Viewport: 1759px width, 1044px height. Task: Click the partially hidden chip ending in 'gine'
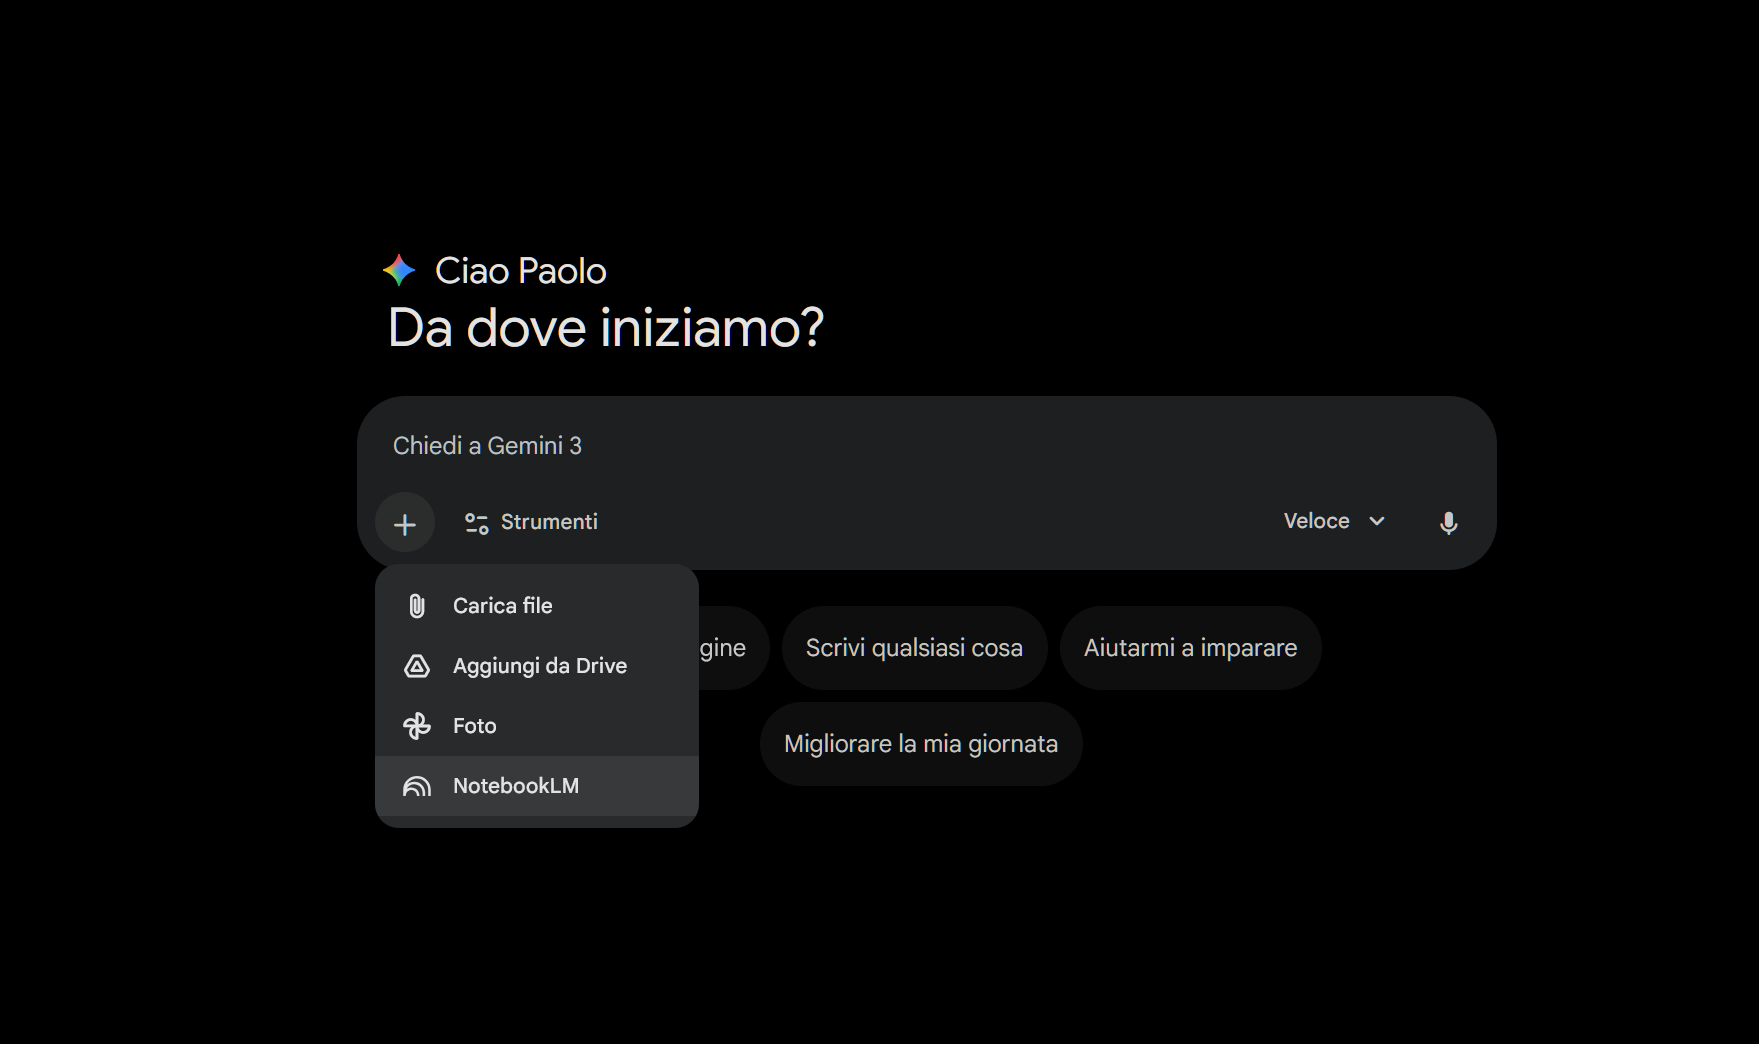pyautogui.click(x=730, y=648)
